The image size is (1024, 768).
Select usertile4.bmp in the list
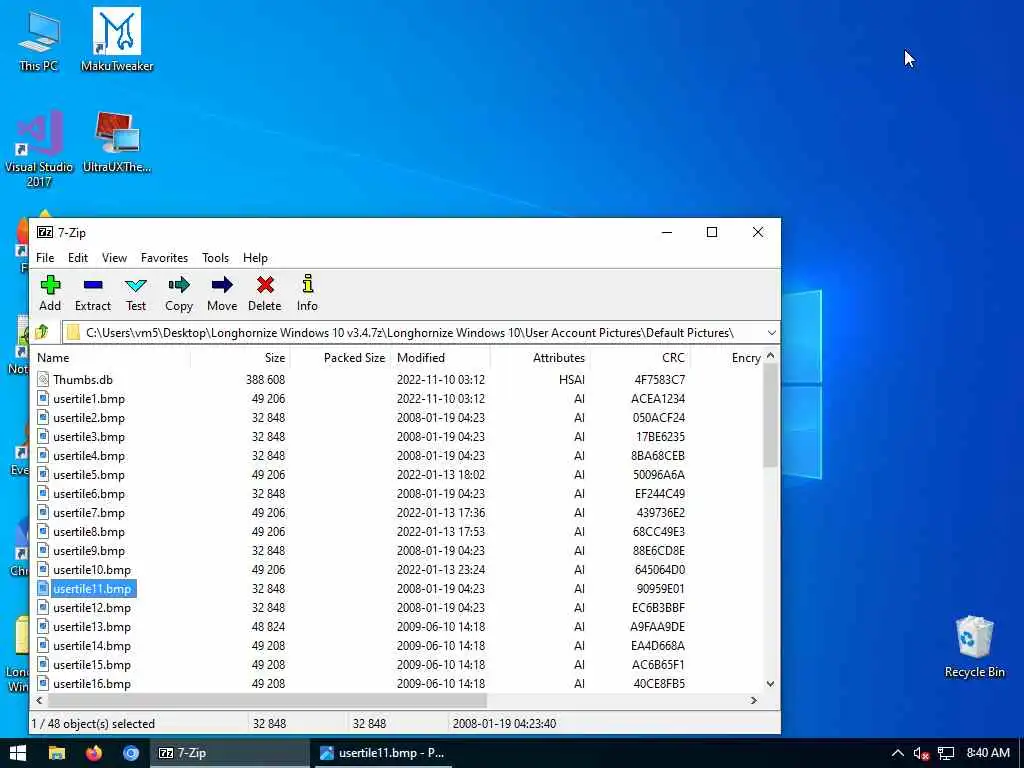(x=89, y=455)
